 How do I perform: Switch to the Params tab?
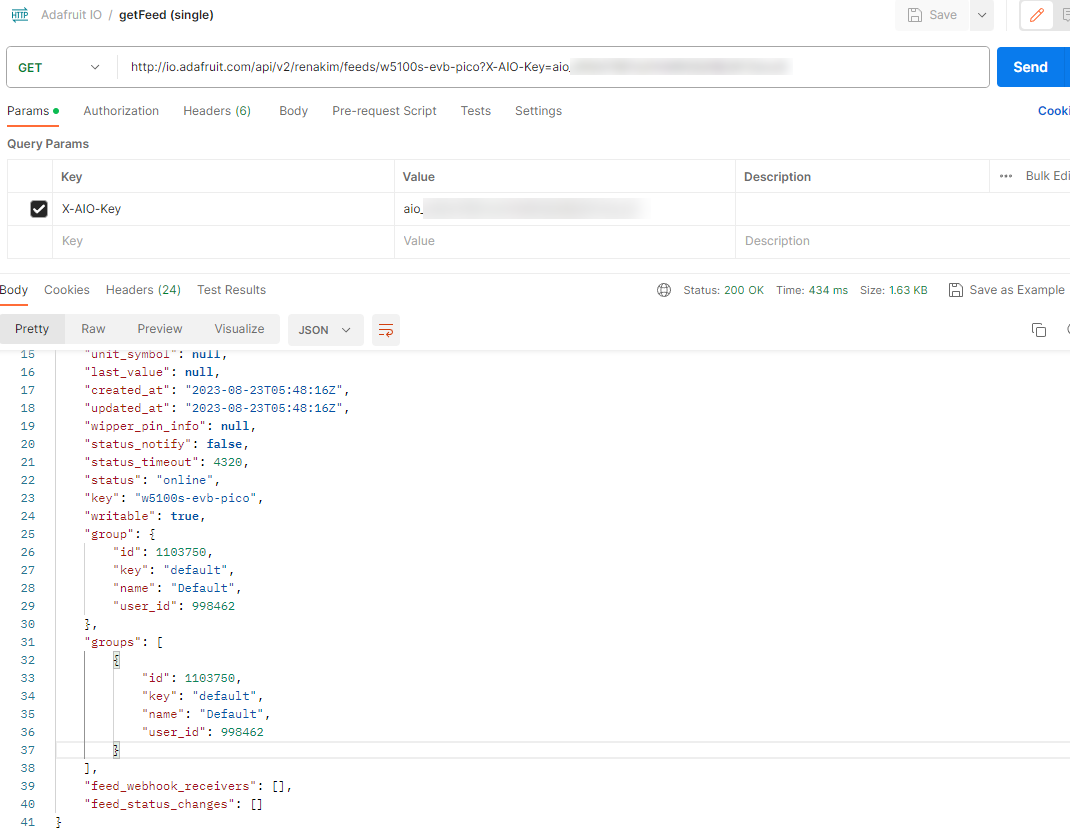(x=32, y=111)
